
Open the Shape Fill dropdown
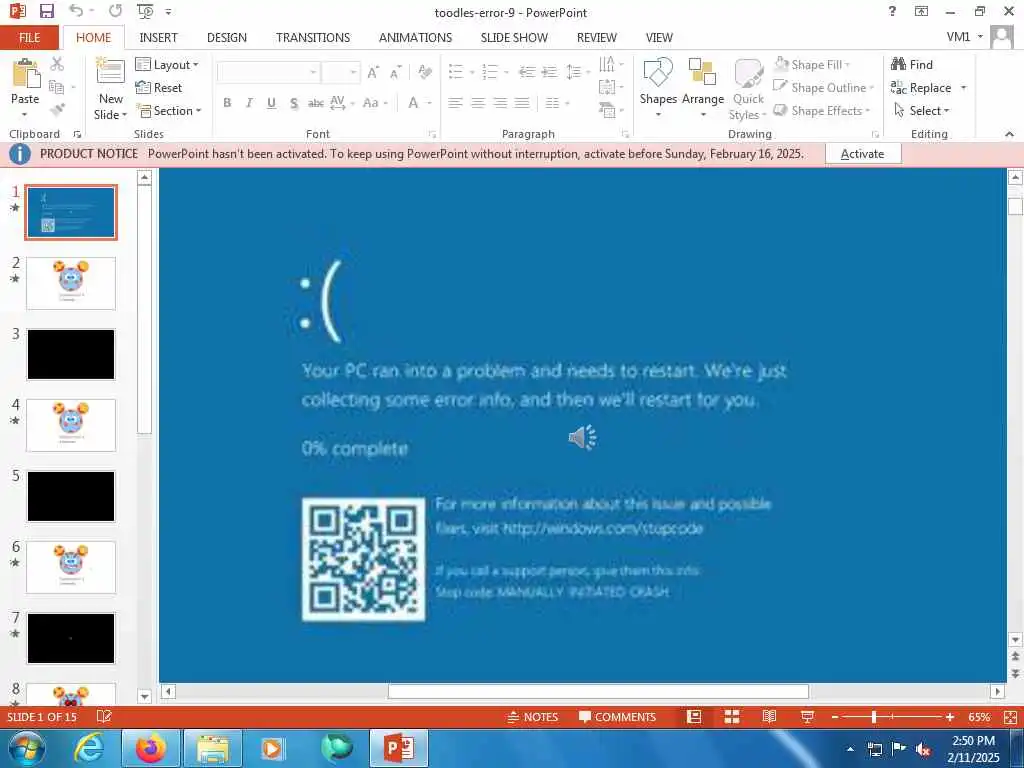pyautogui.click(x=812, y=65)
